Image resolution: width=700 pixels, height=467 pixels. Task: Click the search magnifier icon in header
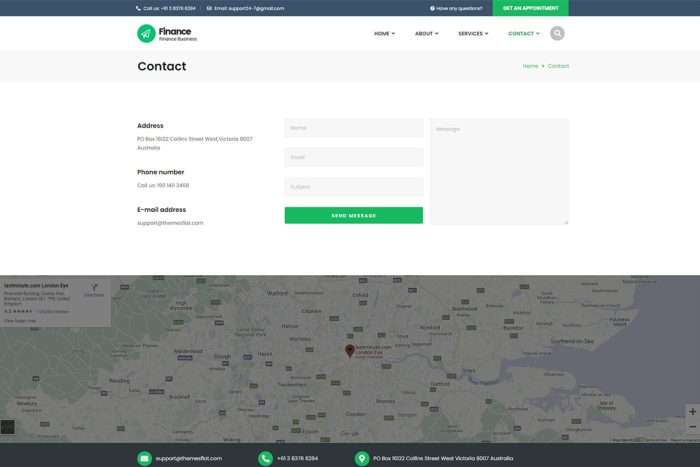click(x=557, y=33)
